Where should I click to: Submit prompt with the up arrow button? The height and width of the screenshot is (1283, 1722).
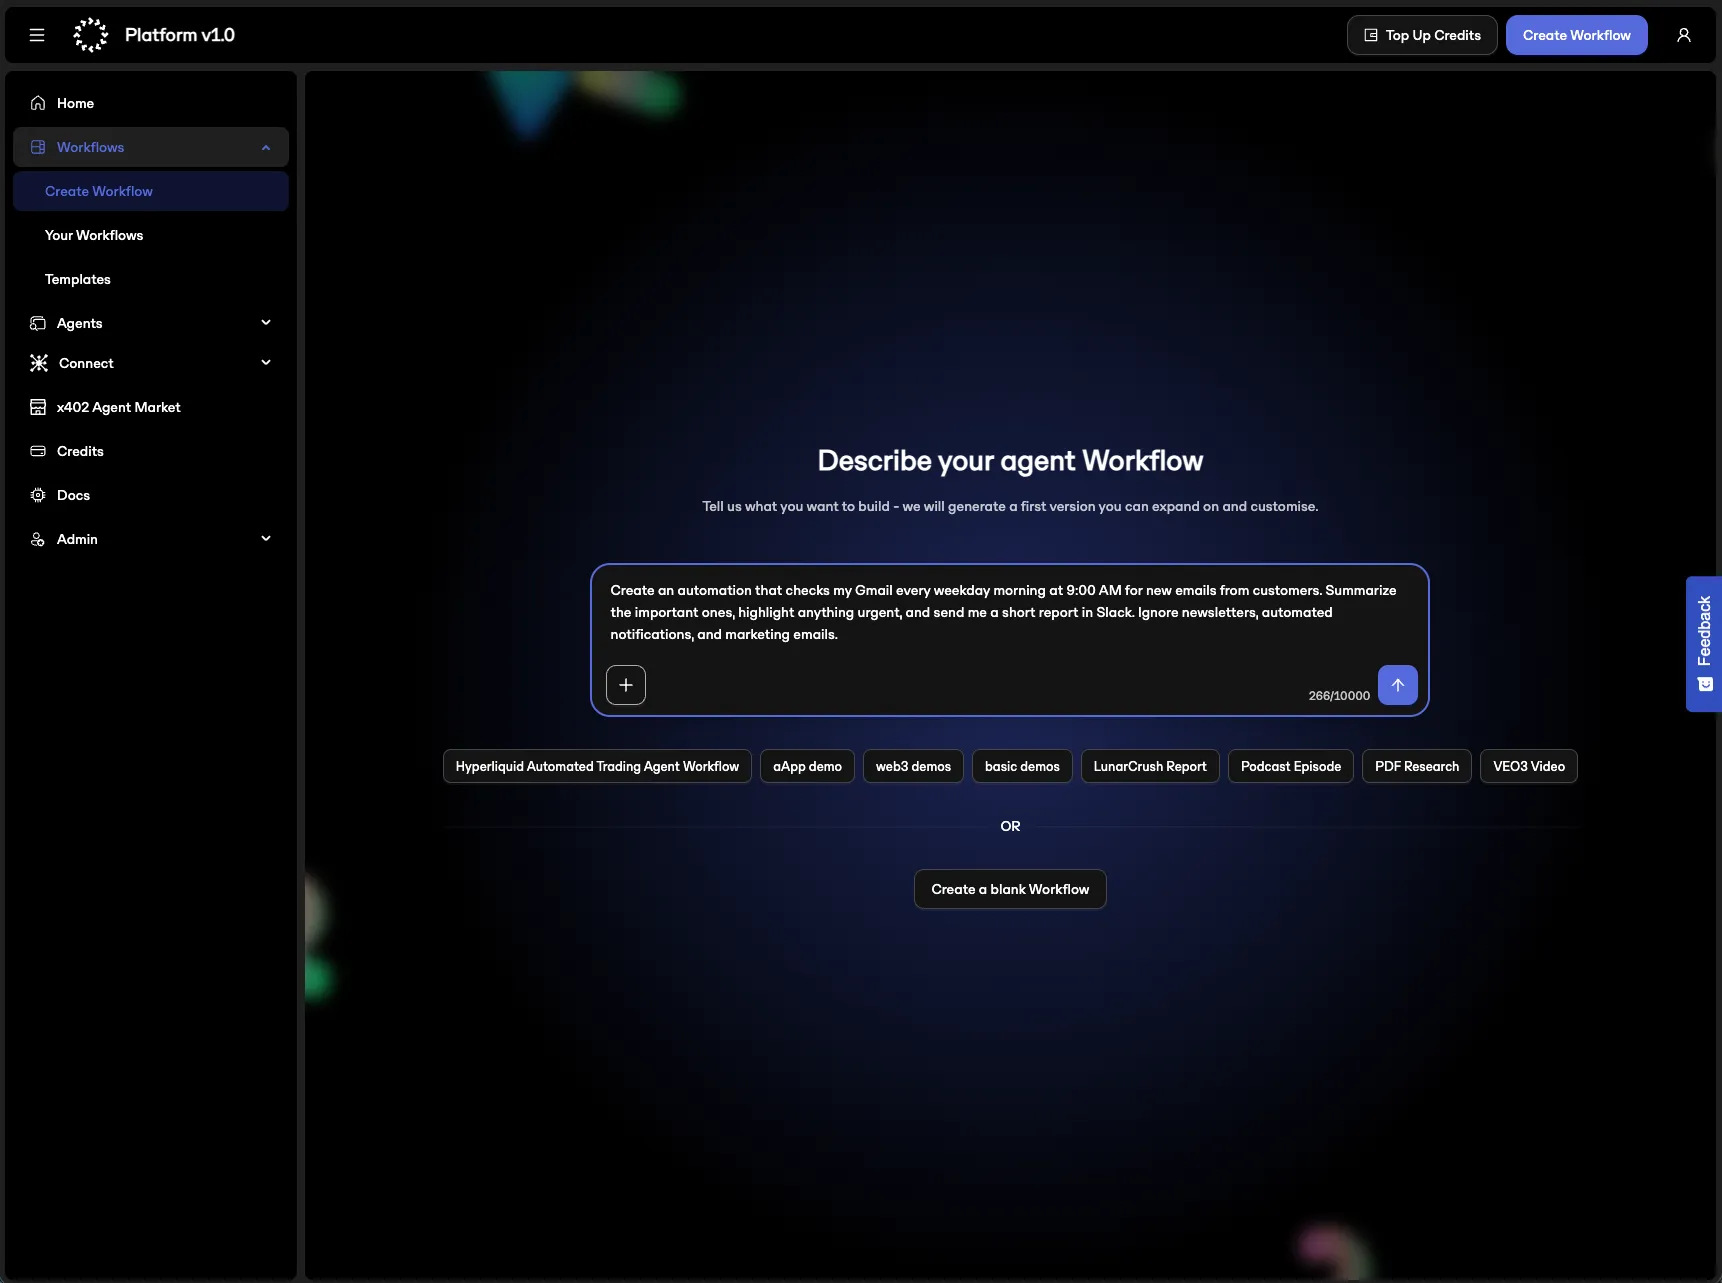(1398, 685)
